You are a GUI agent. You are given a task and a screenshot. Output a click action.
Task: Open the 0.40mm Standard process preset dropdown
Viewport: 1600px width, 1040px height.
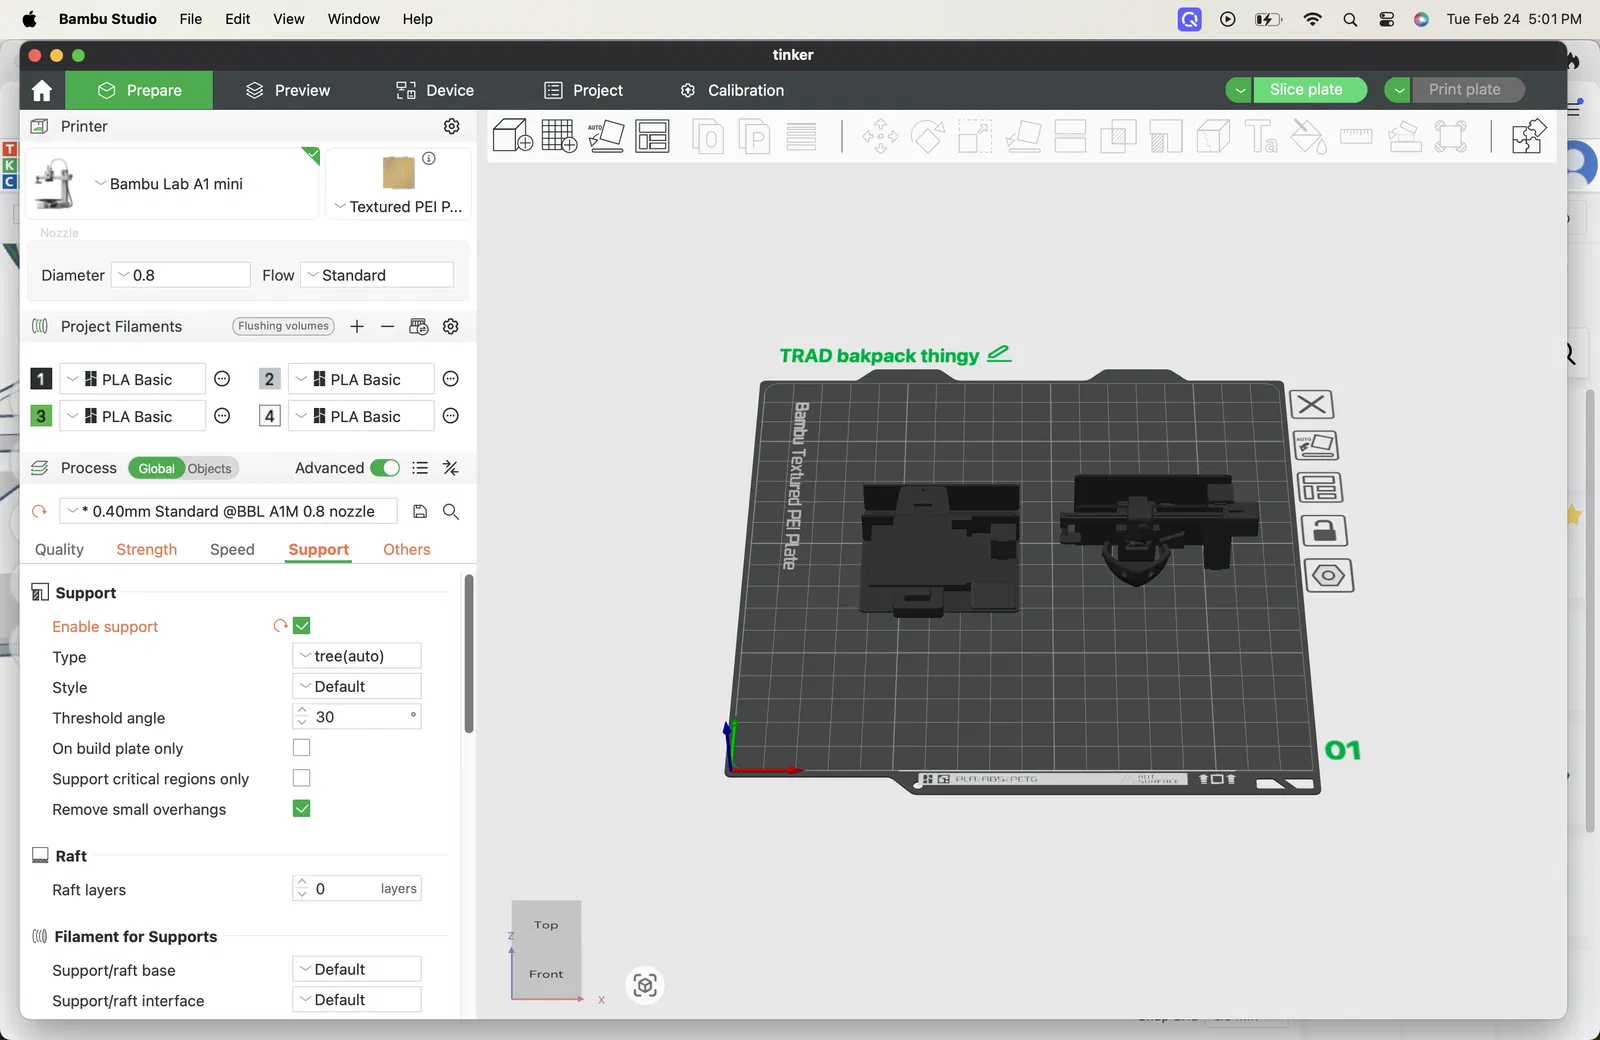click(x=229, y=511)
